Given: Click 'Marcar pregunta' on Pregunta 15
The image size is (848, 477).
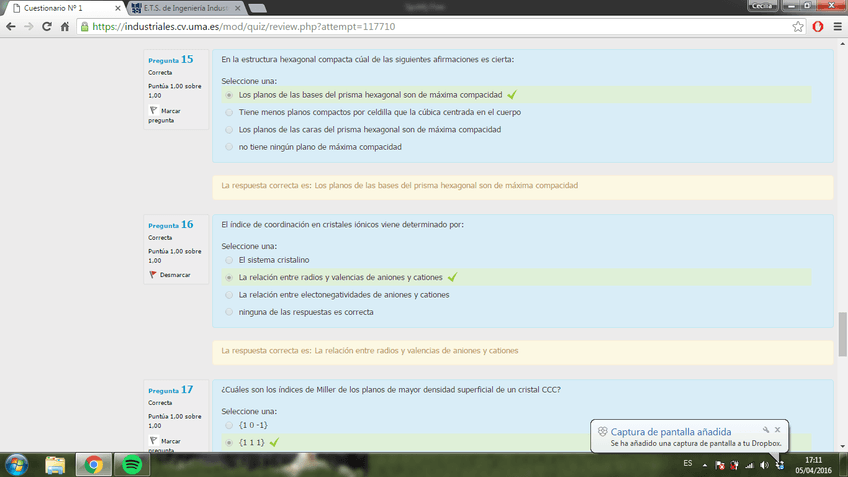Looking at the screenshot, I should [165, 114].
